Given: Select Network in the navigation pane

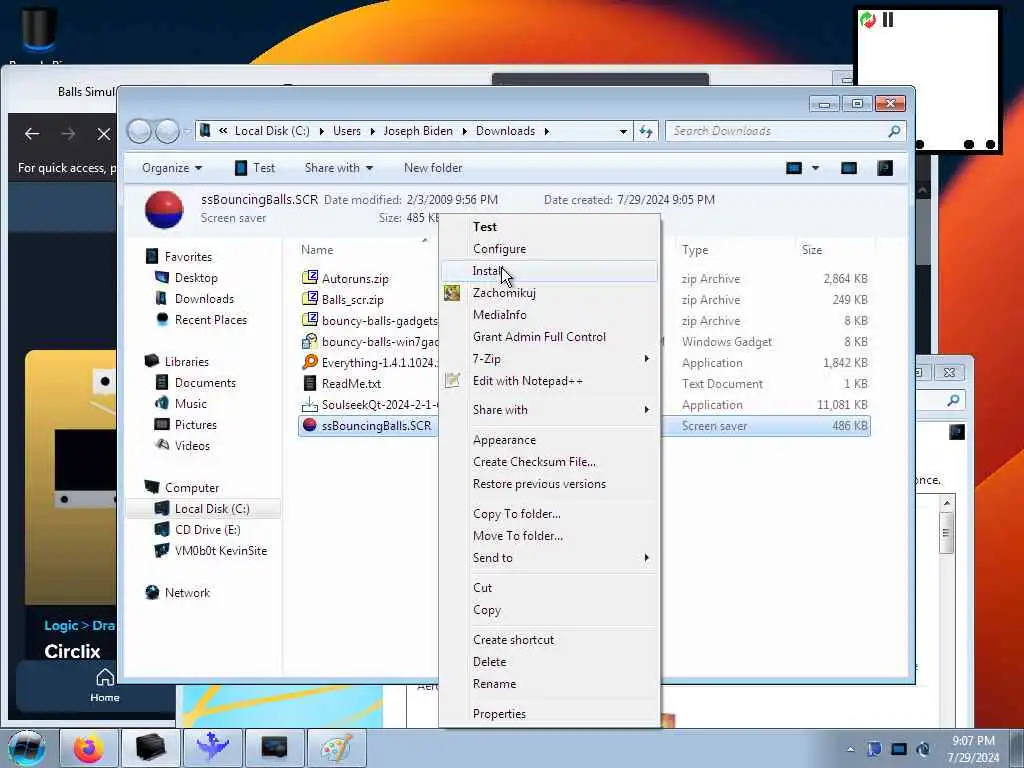Looking at the screenshot, I should pyautogui.click(x=187, y=592).
